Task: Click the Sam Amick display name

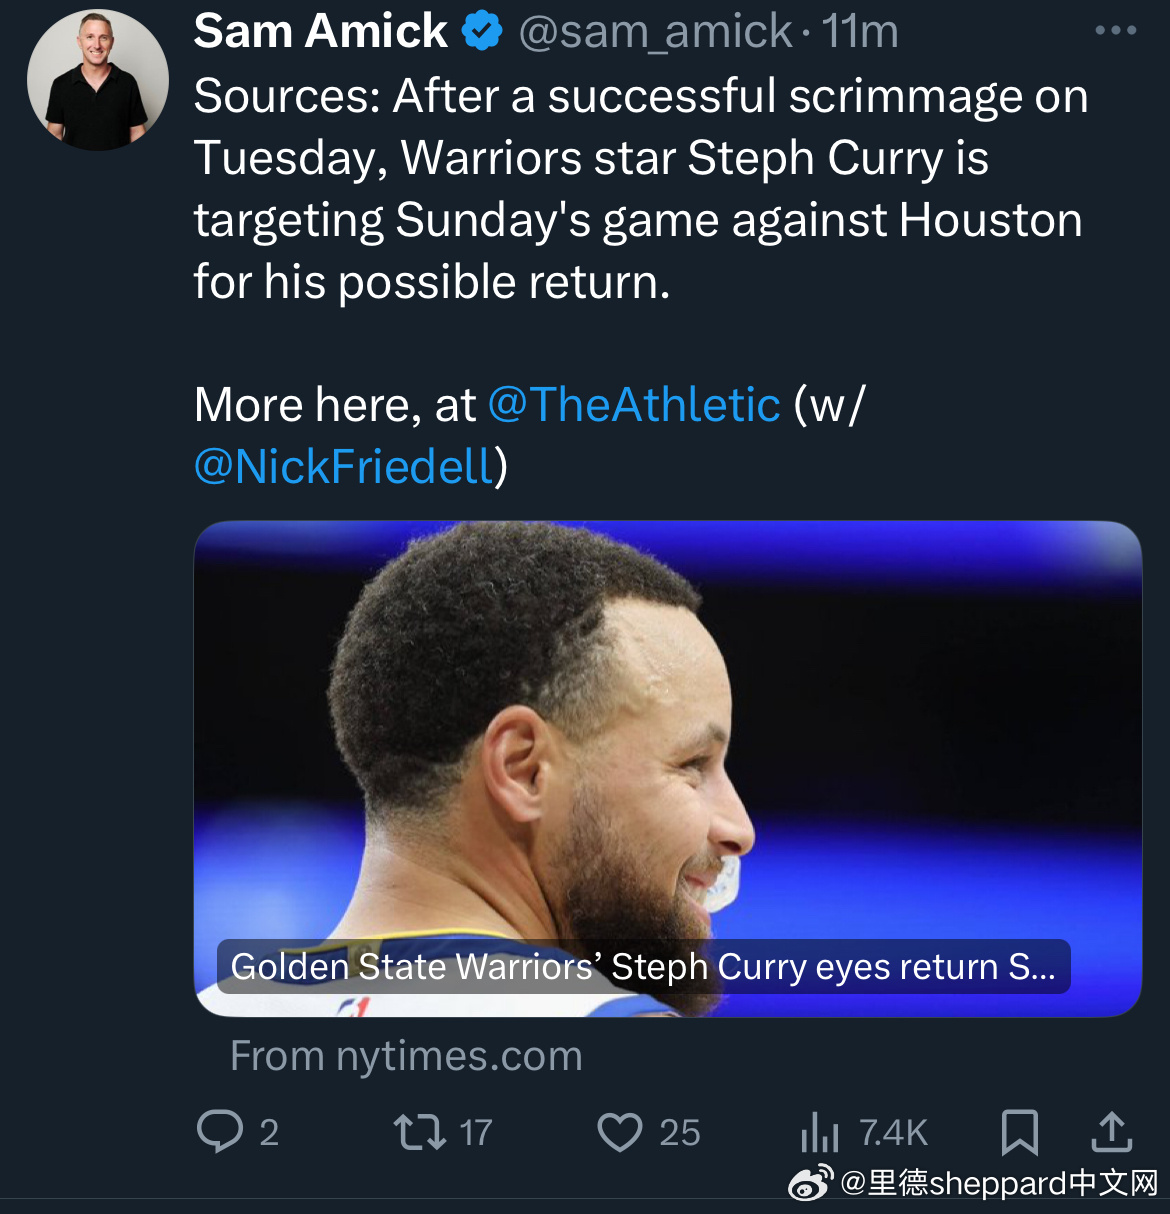Action: point(320,32)
